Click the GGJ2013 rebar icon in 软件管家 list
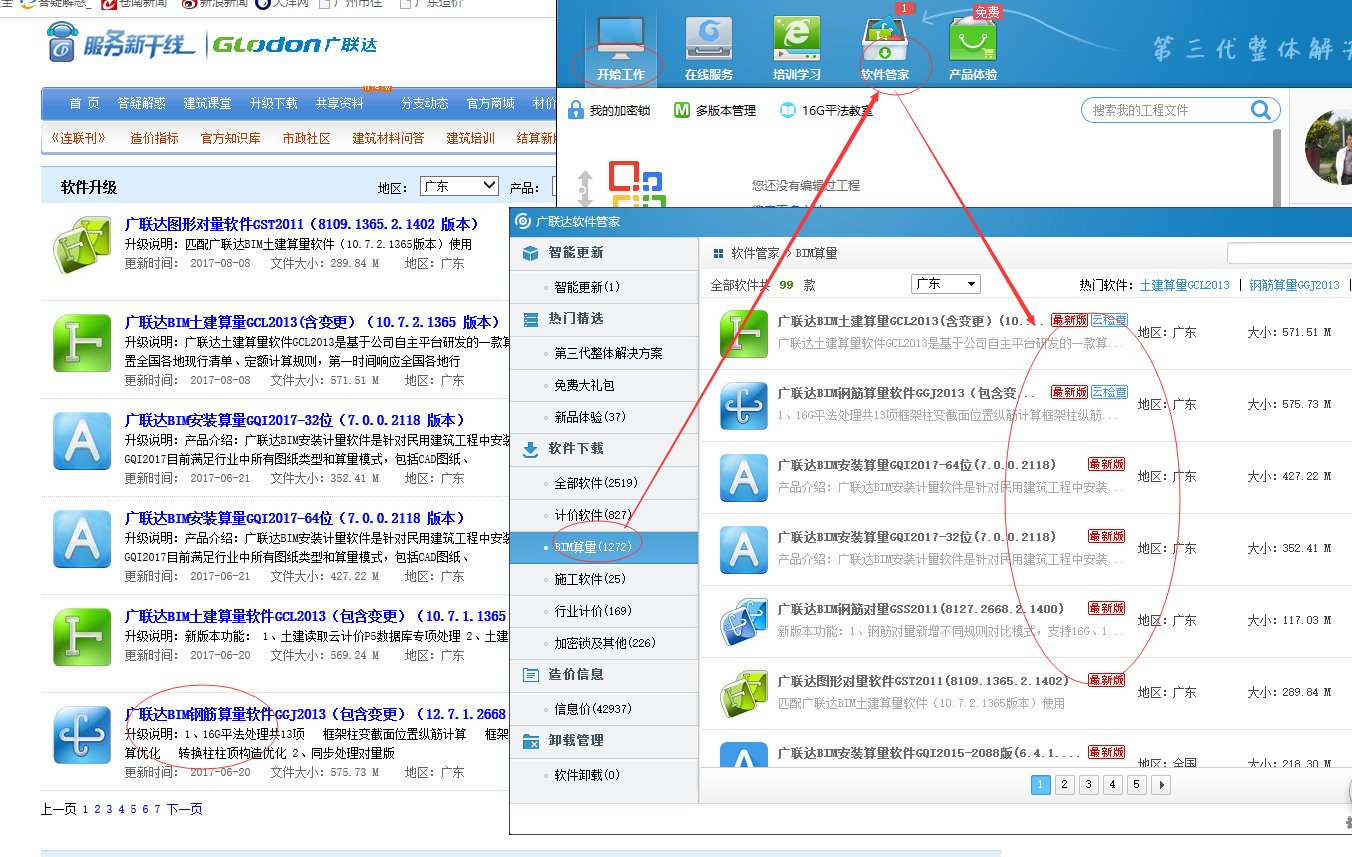1352x857 pixels. [x=744, y=405]
